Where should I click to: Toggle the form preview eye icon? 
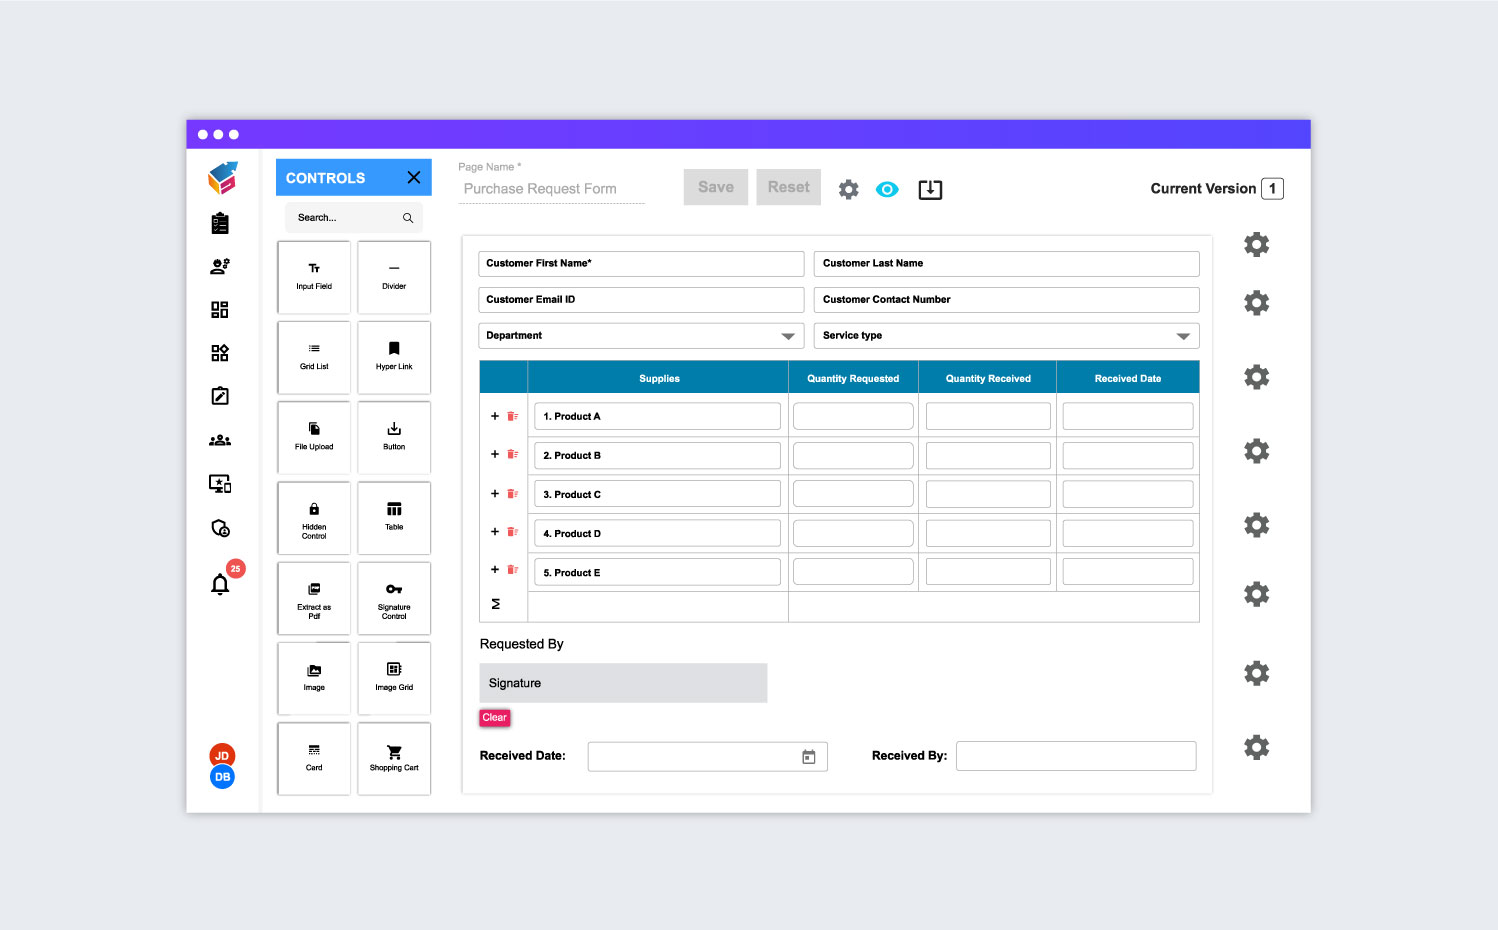(x=887, y=189)
